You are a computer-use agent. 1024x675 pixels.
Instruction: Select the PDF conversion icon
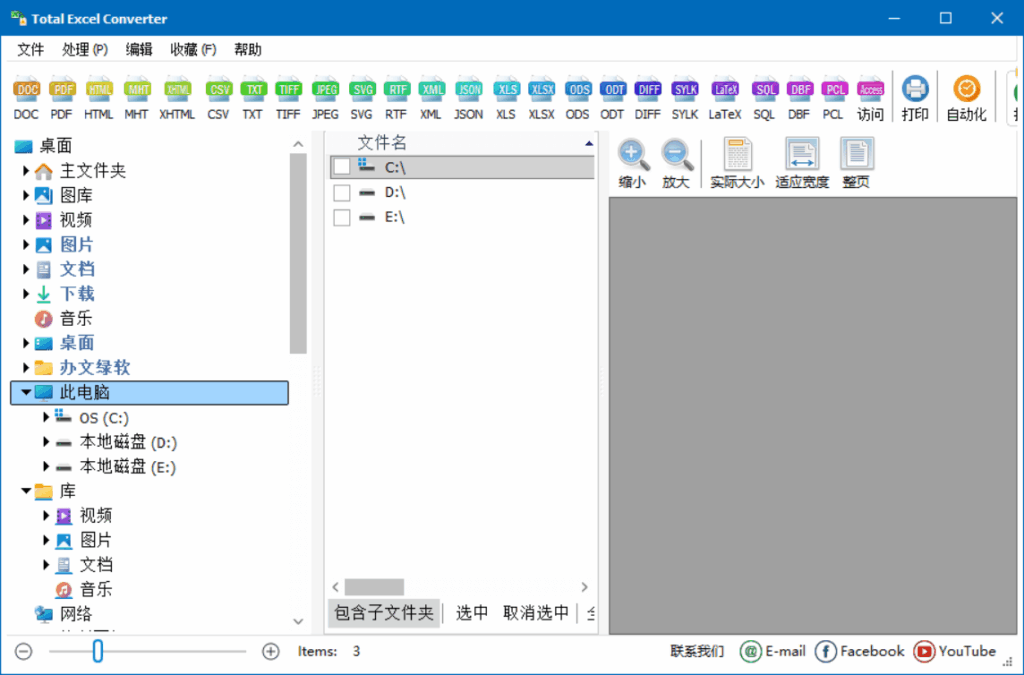(61, 88)
